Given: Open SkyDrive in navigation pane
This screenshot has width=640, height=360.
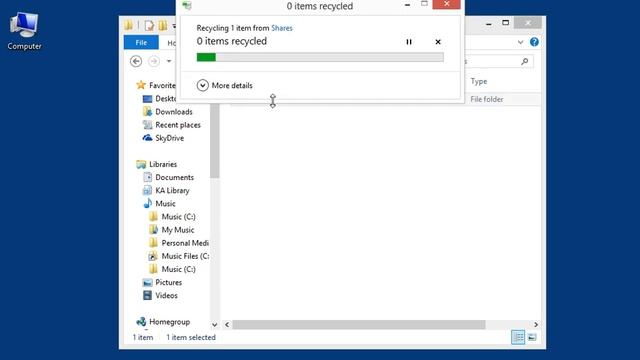Looking at the screenshot, I should pos(163,138).
